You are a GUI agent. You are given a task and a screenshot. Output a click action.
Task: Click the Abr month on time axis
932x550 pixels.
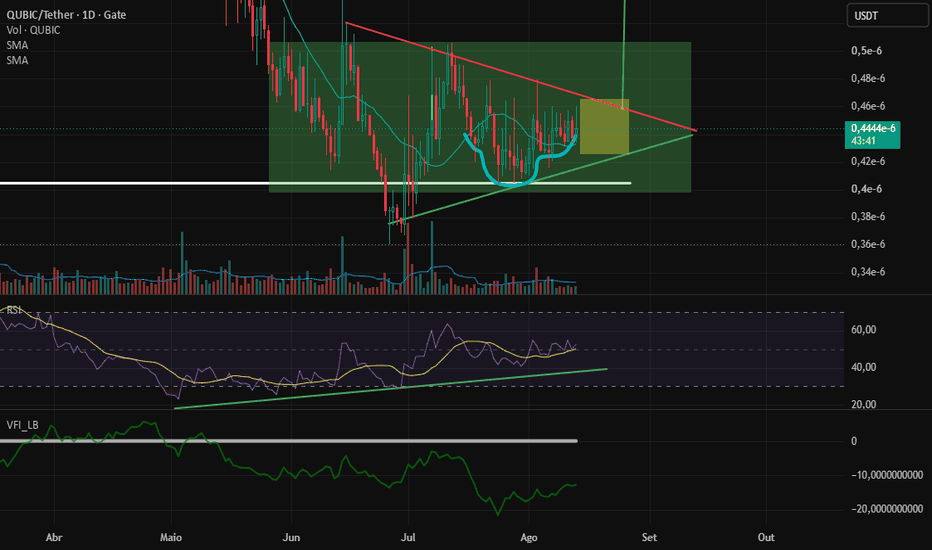(x=54, y=538)
